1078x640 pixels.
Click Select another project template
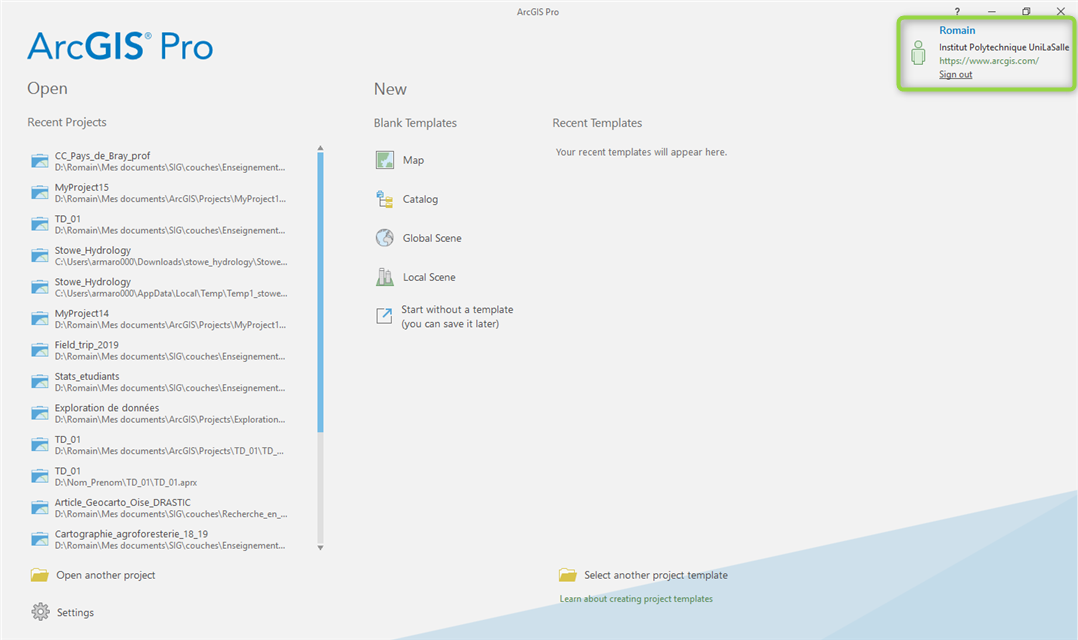(656, 575)
